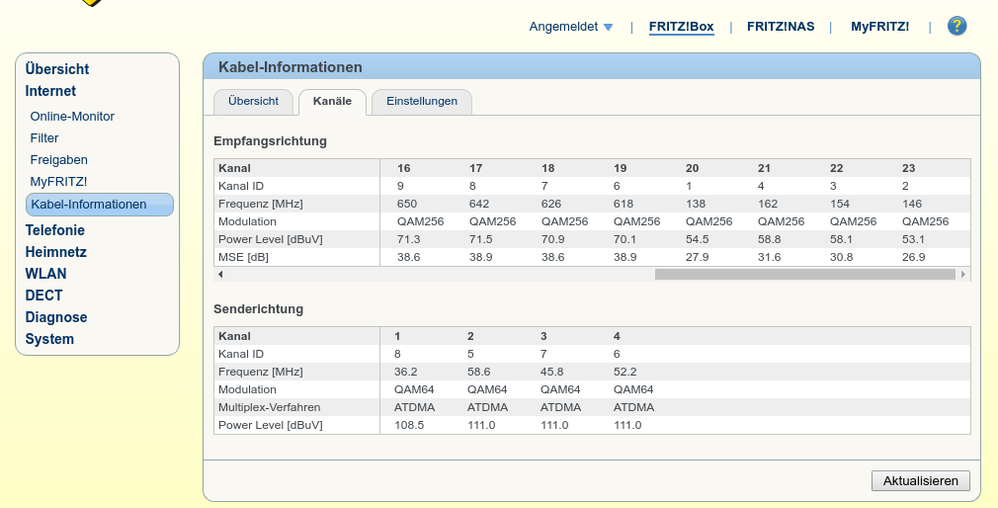998x508 pixels.
Task: Click the upstream frequency 52.2
Action: point(625,372)
